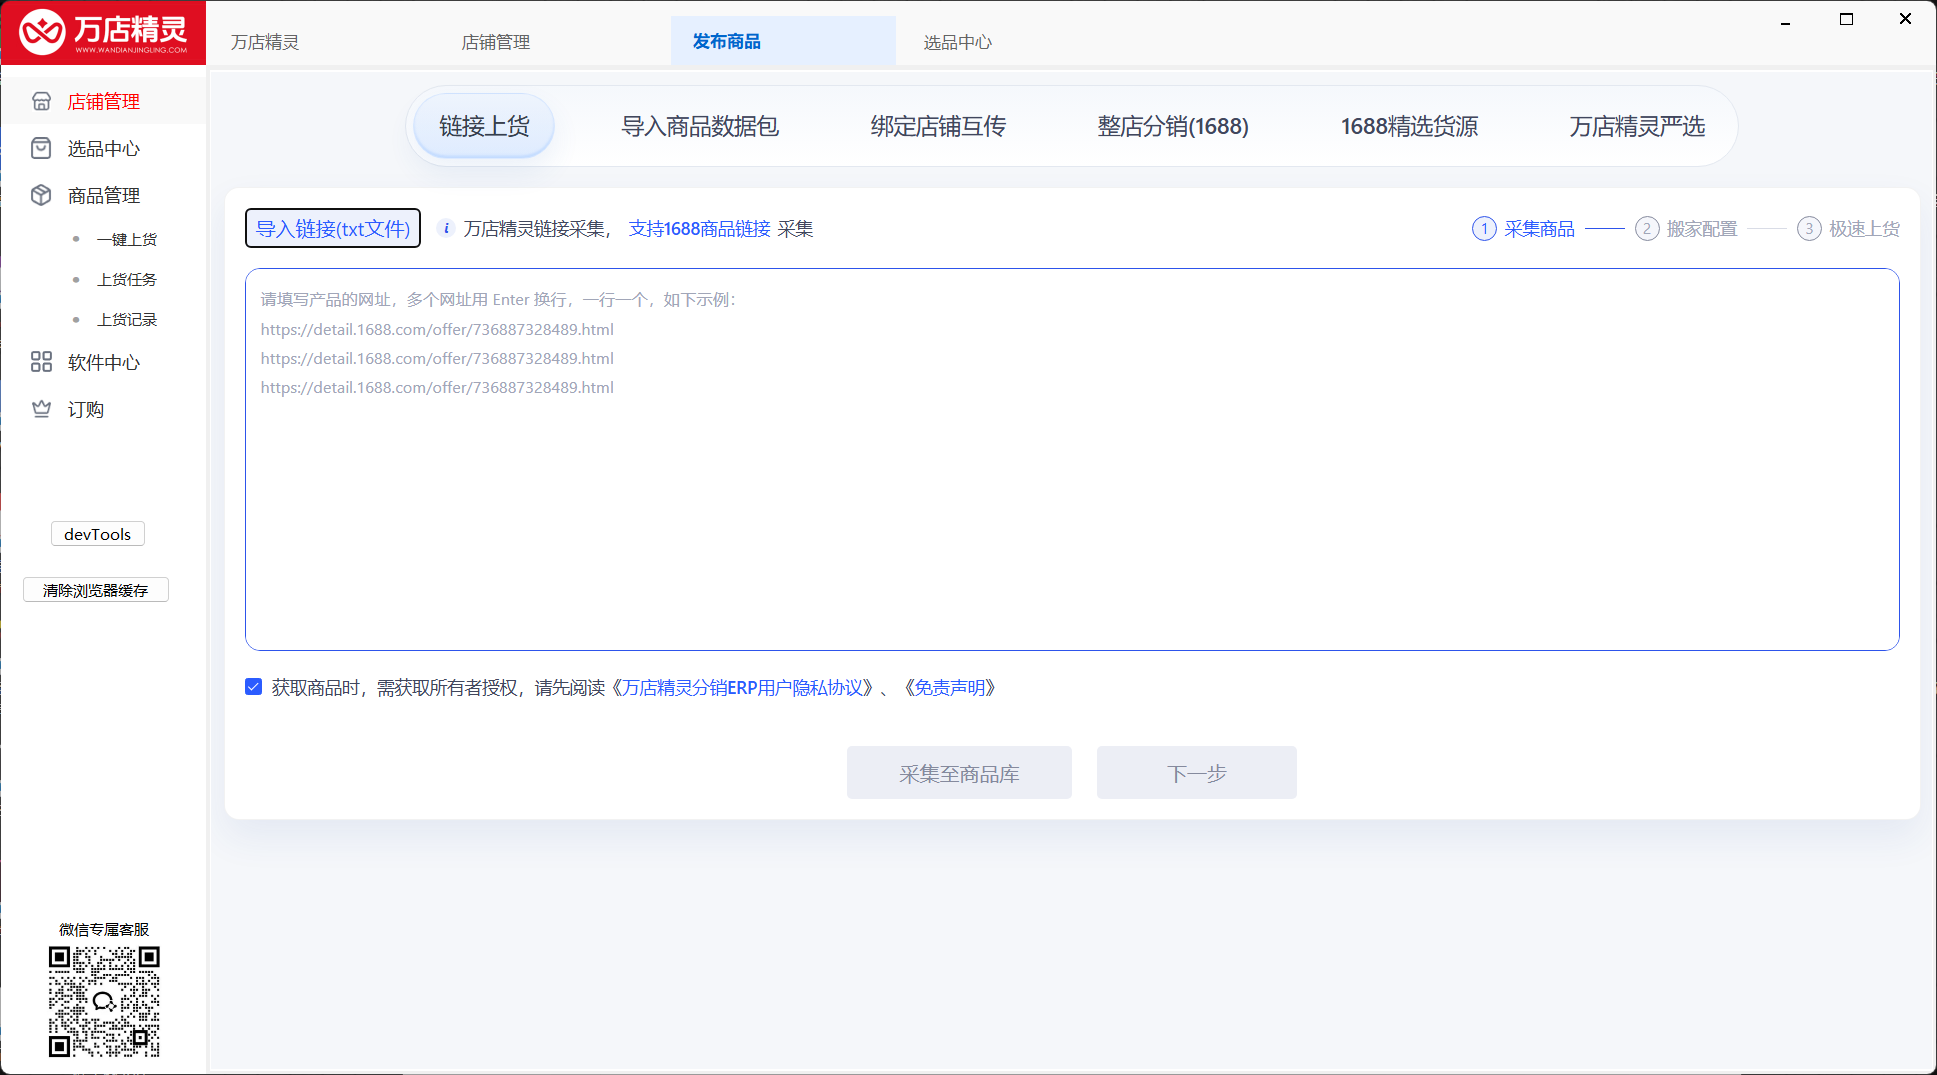Viewport: 1937px width, 1075px height.
Task: Click the cube icon beside 商品管理
Action: point(41,195)
